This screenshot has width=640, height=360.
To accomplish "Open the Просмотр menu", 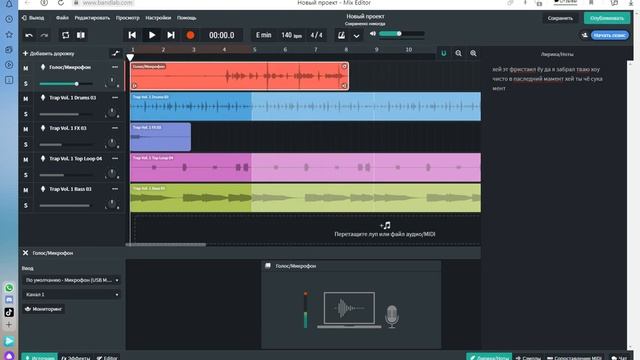I will click(127, 18).
